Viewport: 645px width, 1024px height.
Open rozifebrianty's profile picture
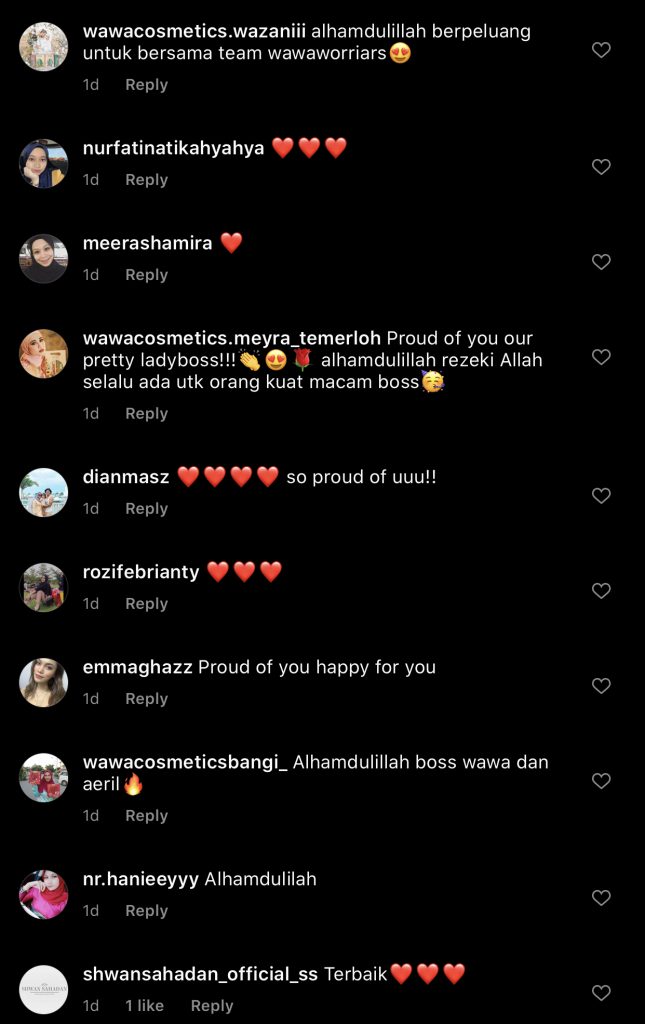point(43,587)
